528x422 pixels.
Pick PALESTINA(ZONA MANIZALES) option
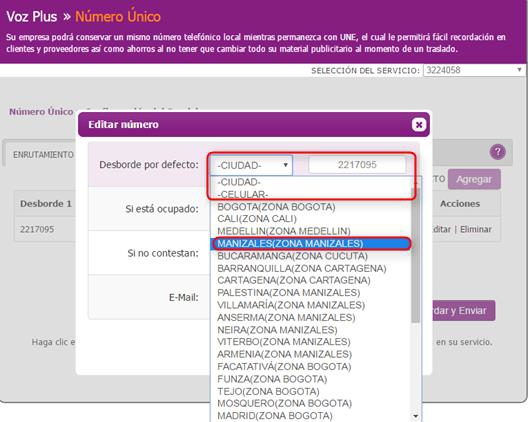pyautogui.click(x=311, y=293)
